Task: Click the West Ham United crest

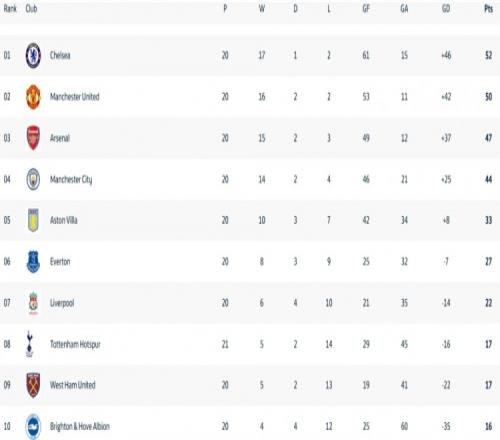Action: [33, 385]
